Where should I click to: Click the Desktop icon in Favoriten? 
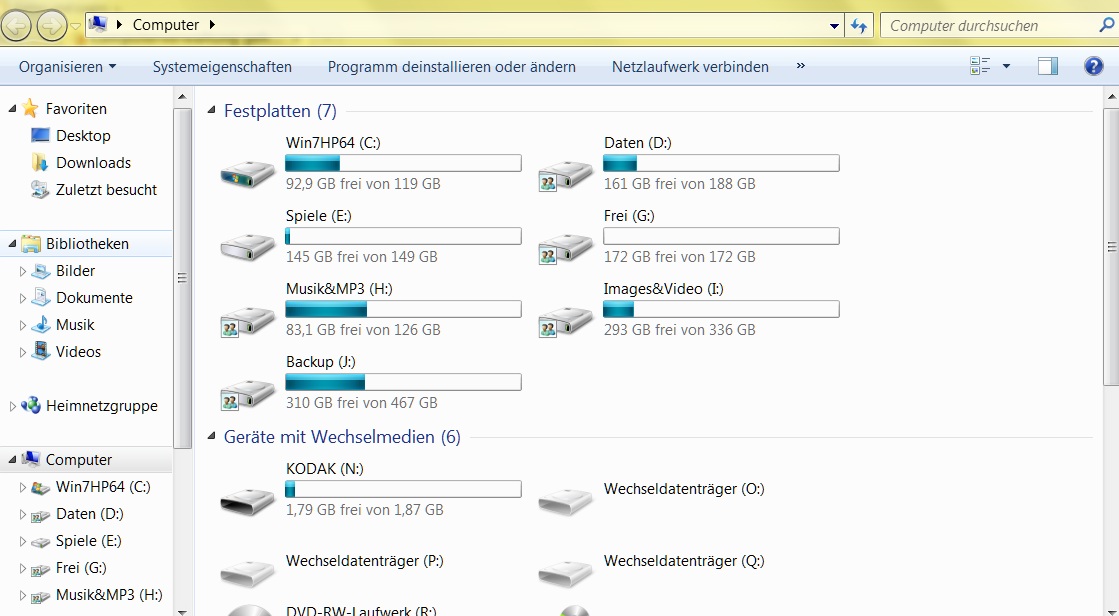(40, 135)
